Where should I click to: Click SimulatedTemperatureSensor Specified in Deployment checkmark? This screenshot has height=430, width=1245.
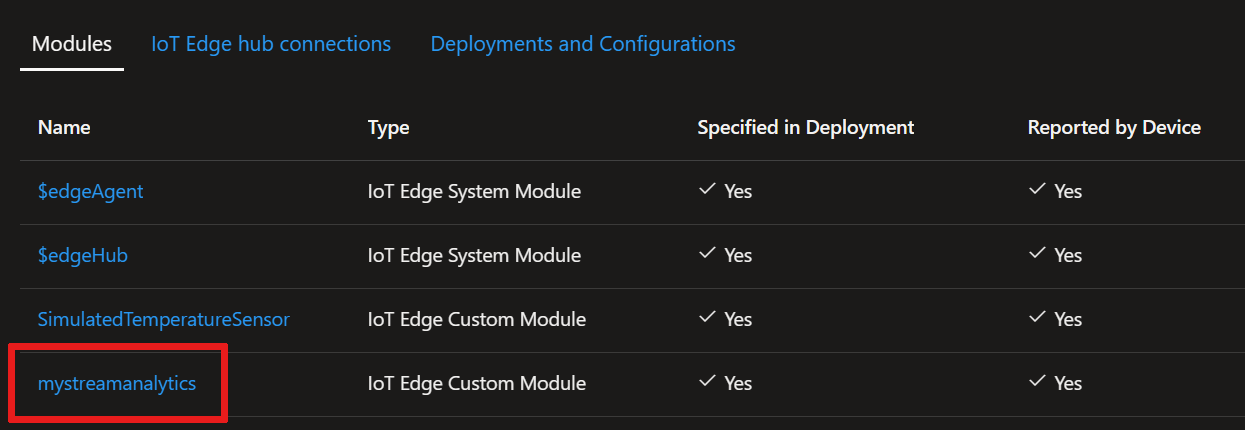click(x=706, y=318)
